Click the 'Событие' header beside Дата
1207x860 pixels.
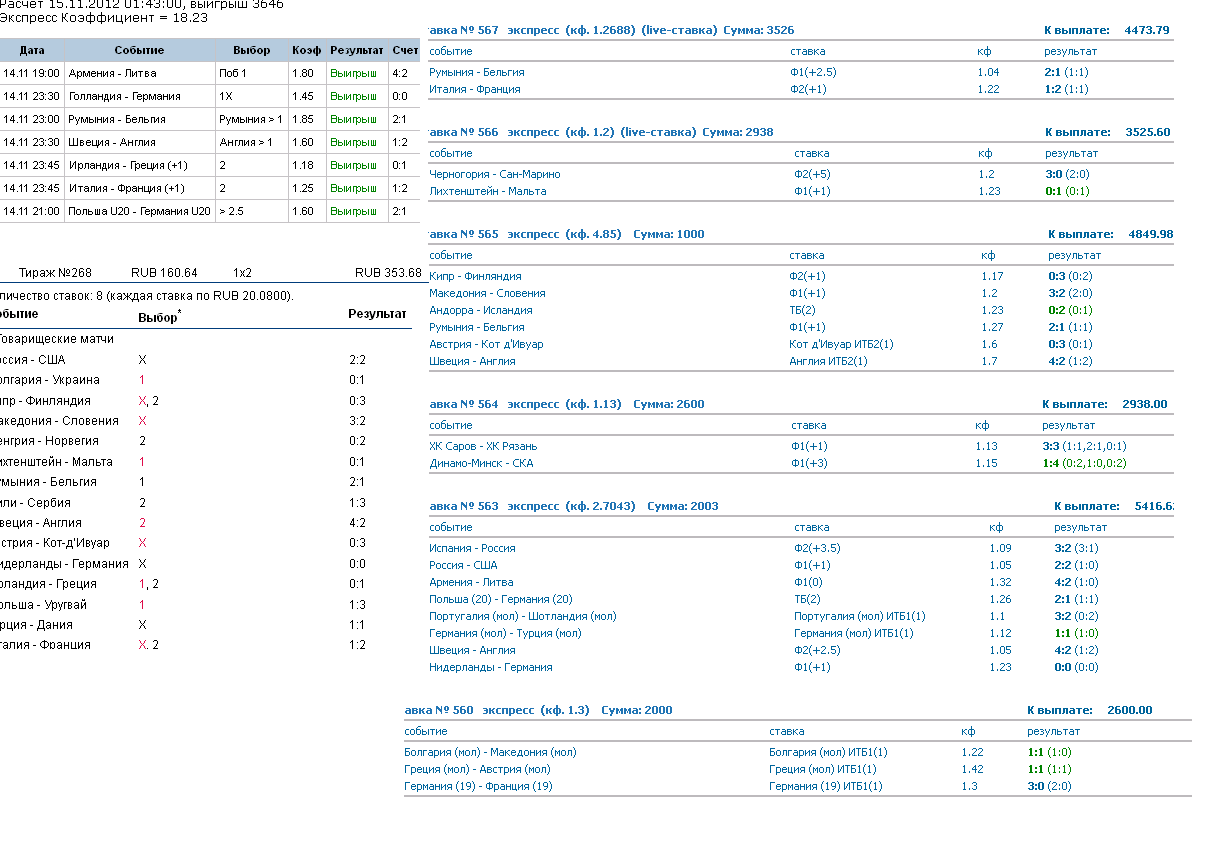coord(139,50)
